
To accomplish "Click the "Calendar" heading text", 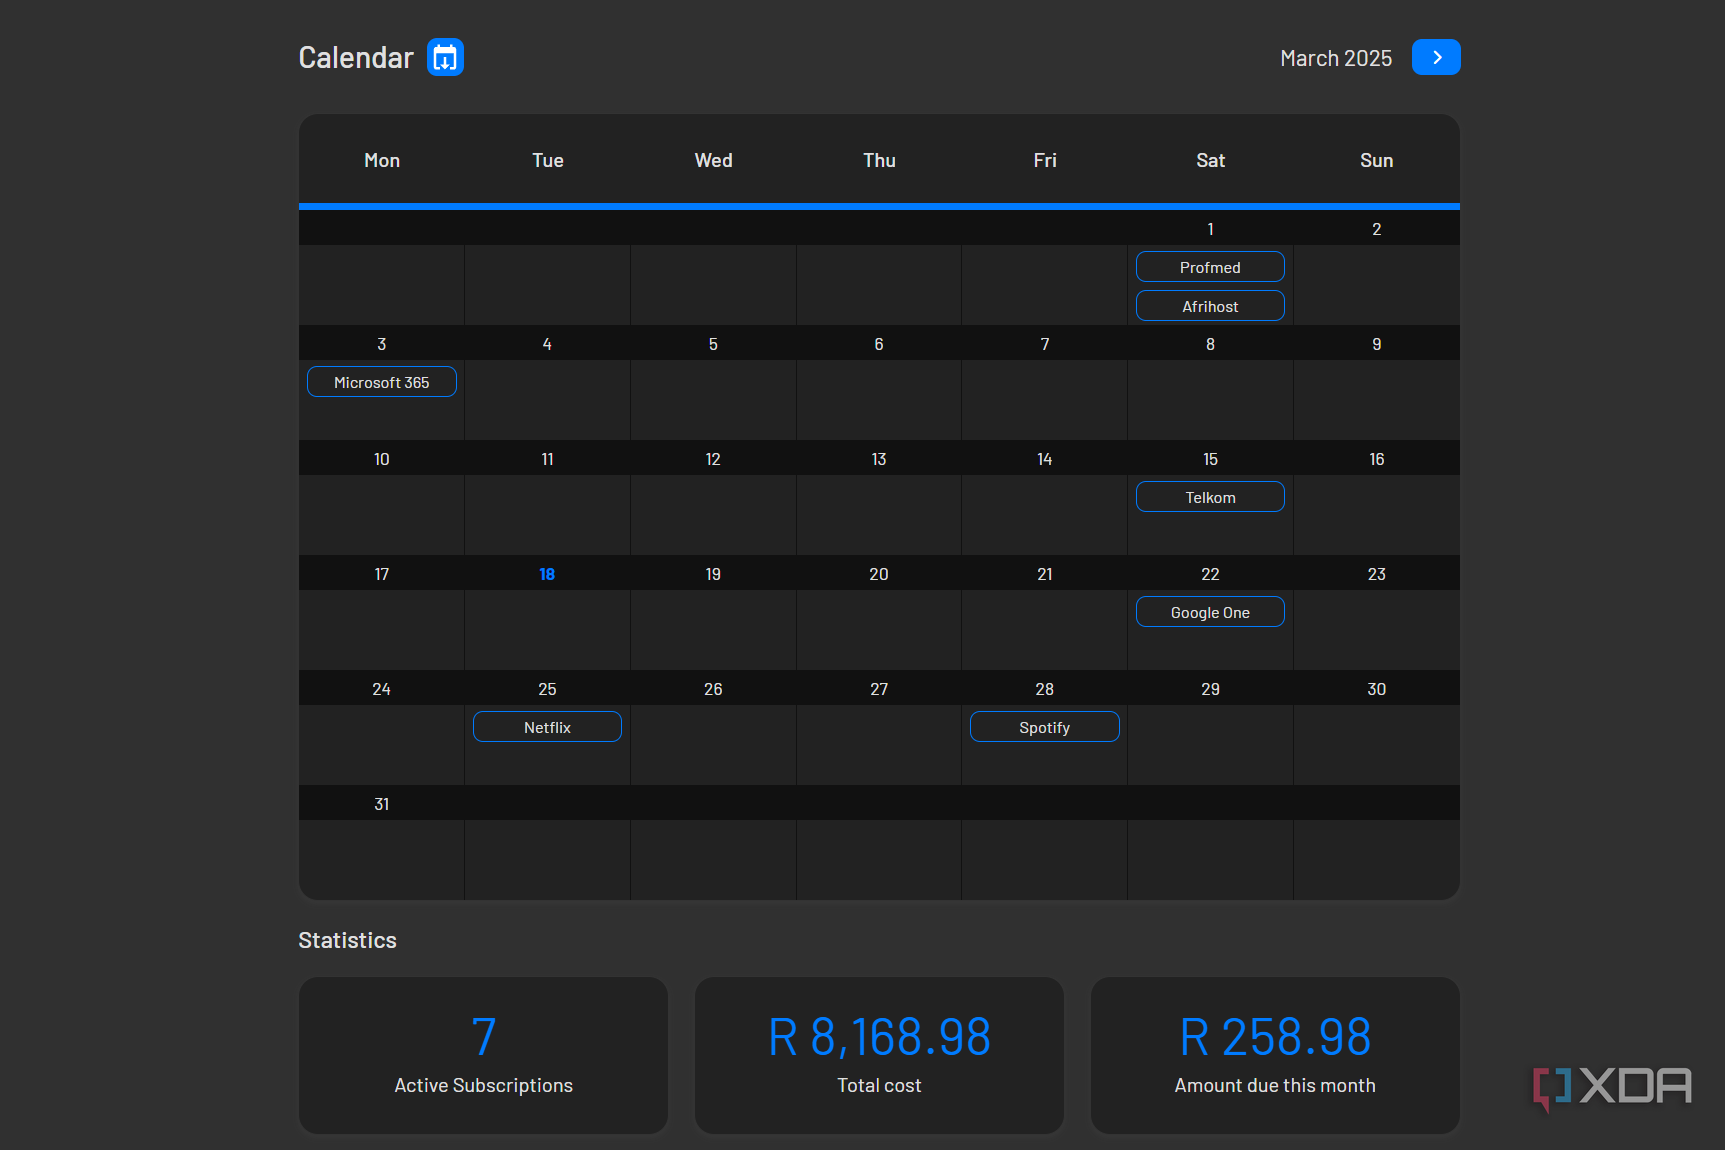I will [356, 58].
